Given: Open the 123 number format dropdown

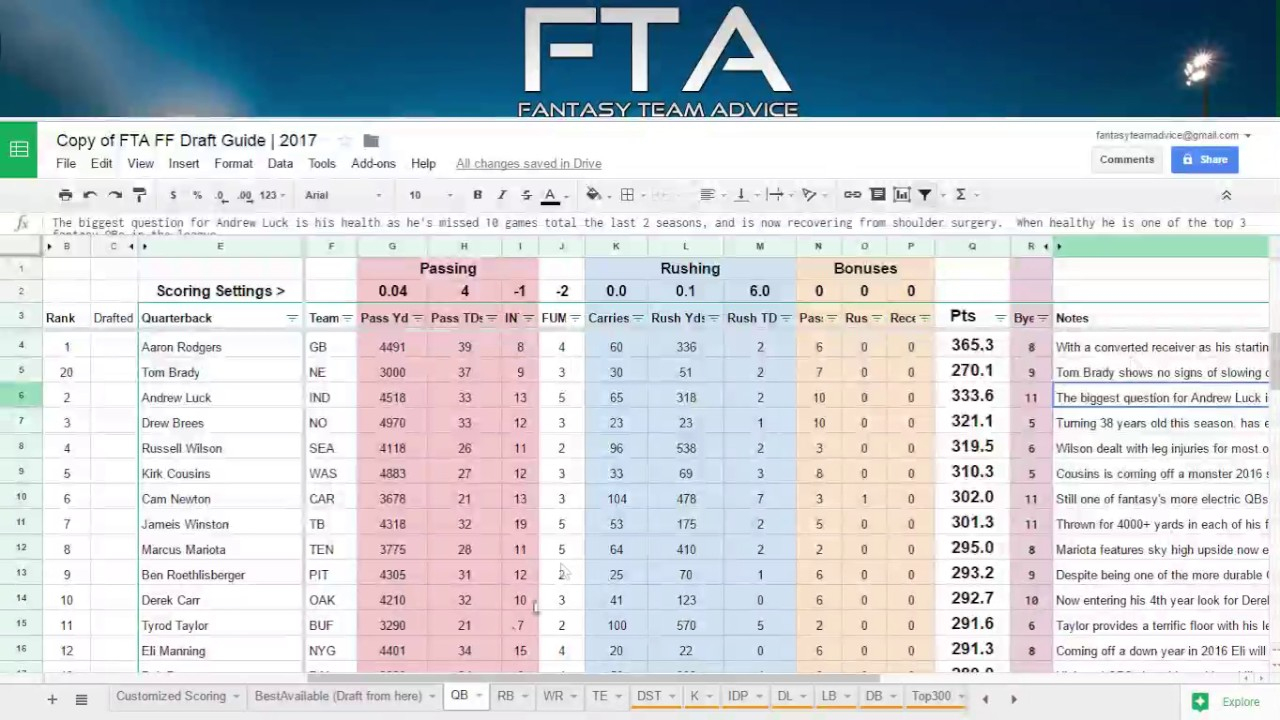Looking at the screenshot, I should pyautogui.click(x=272, y=195).
